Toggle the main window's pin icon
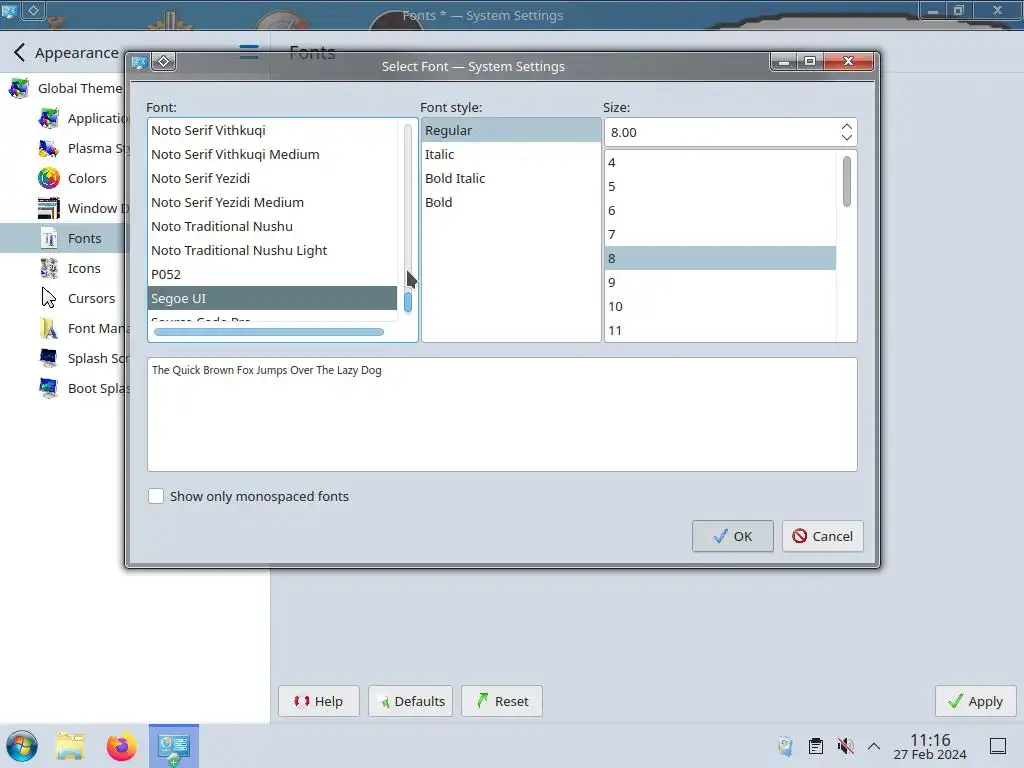 click(33, 10)
